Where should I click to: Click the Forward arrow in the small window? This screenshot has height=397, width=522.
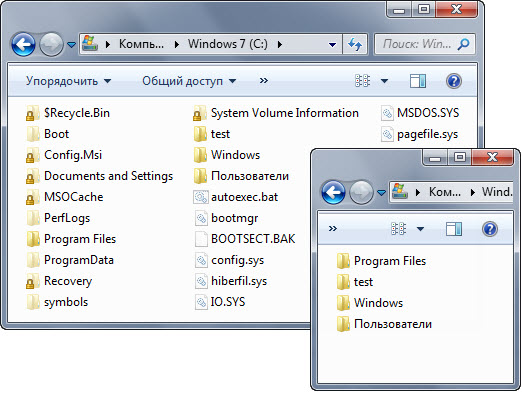click(x=361, y=192)
